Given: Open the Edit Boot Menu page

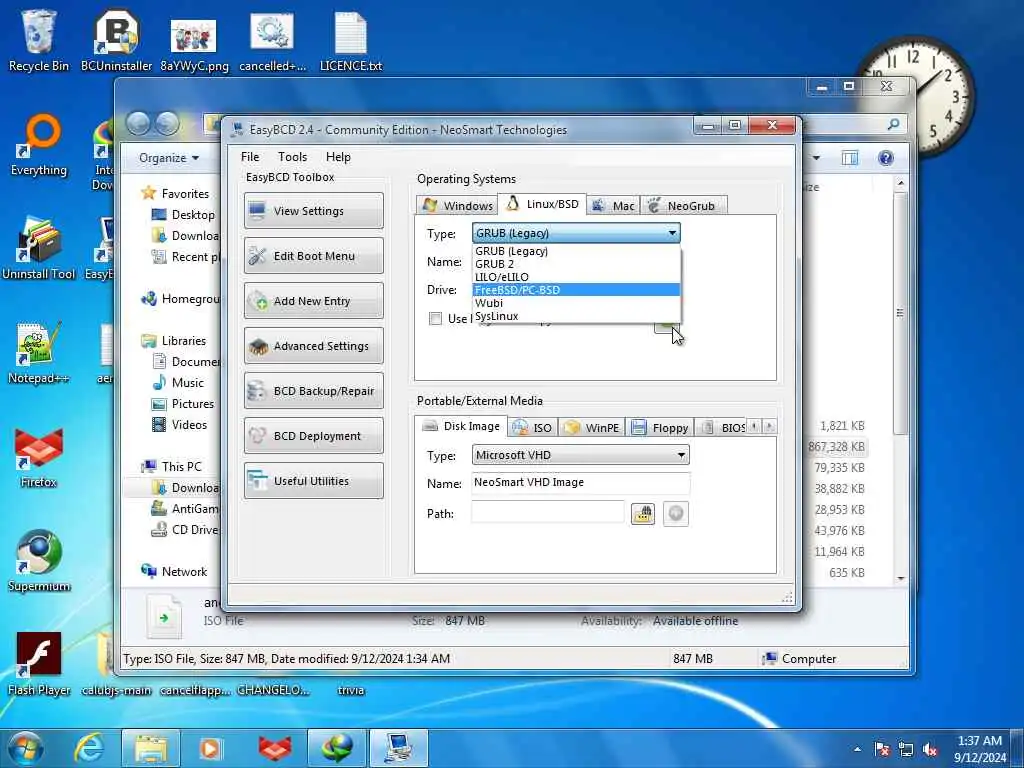Looking at the screenshot, I should tap(313, 256).
